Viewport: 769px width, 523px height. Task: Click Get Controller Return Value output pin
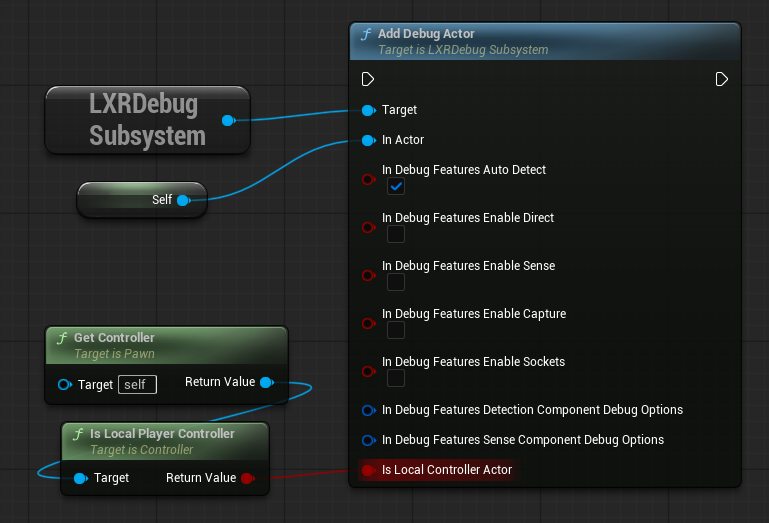point(267,382)
